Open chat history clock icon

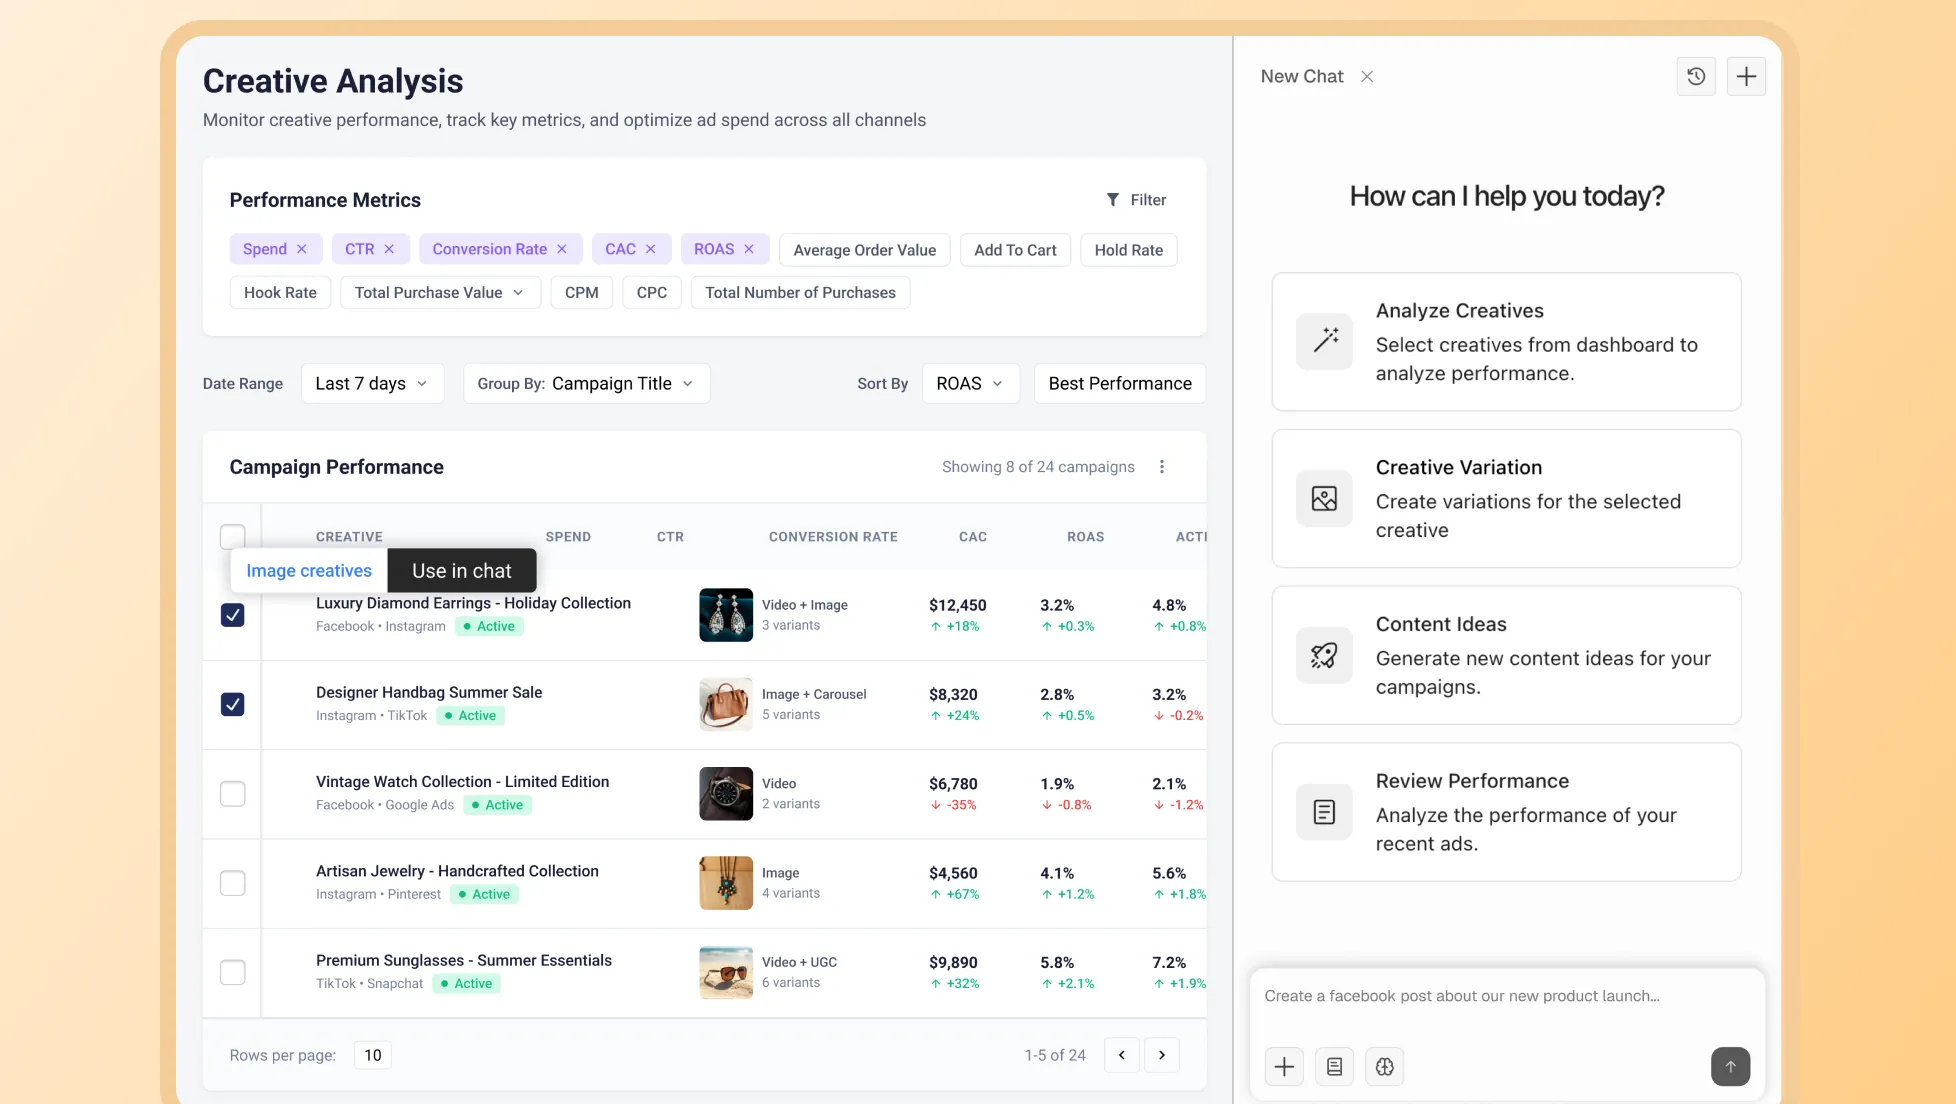pyautogui.click(x=1695, y=76)
